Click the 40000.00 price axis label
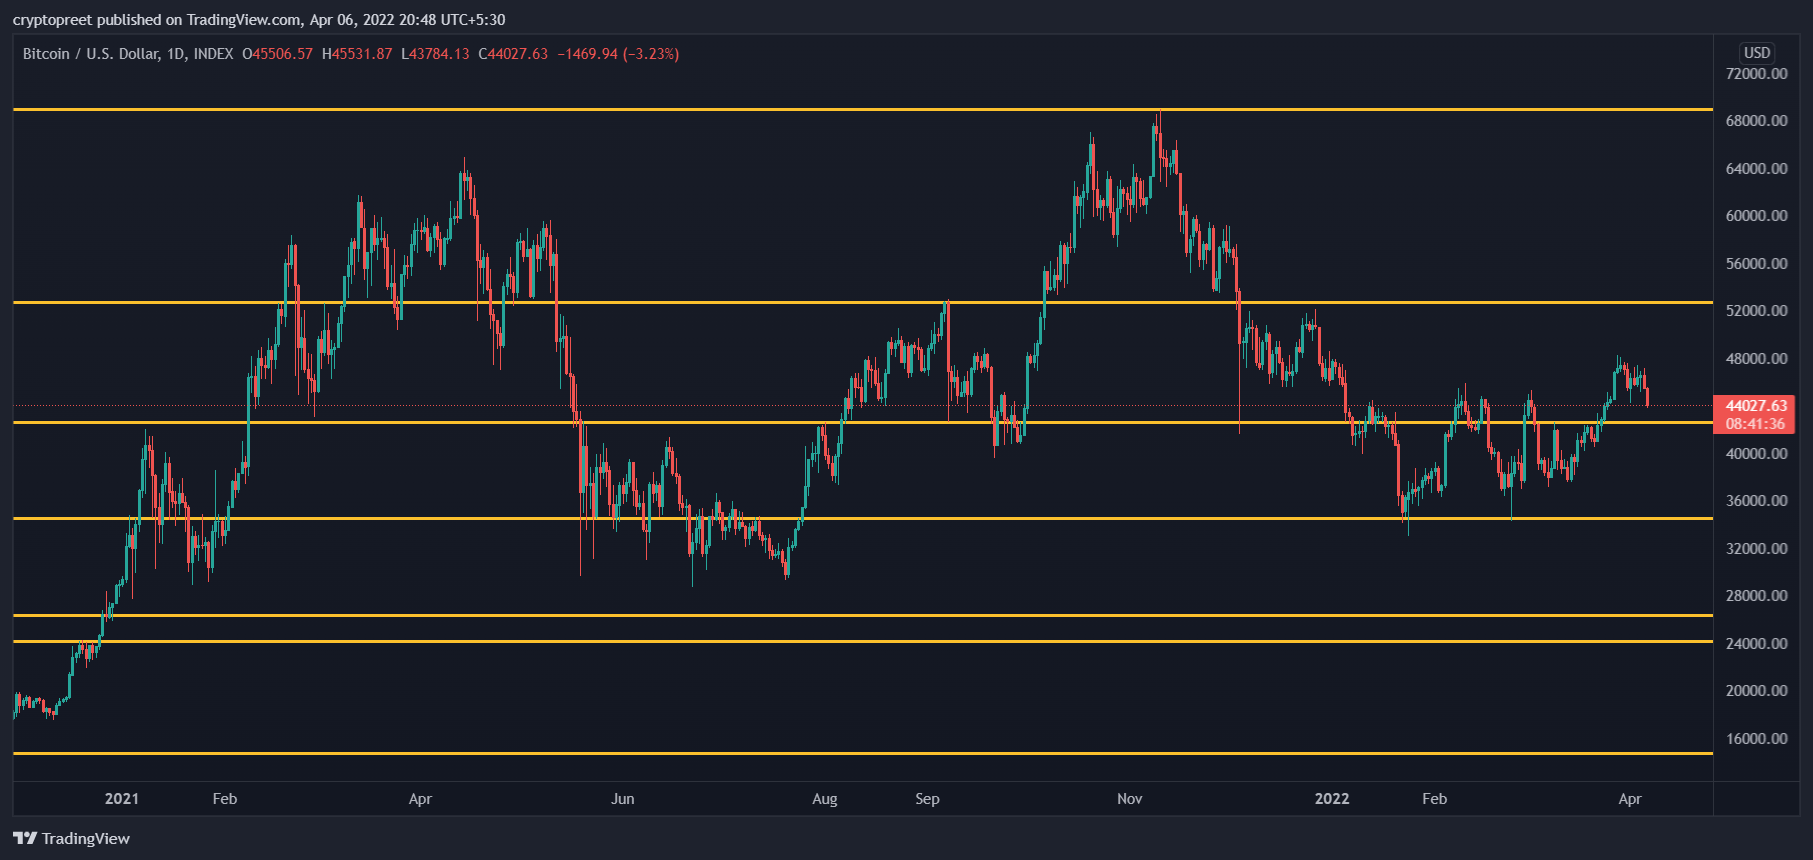 coord(1756,454)
